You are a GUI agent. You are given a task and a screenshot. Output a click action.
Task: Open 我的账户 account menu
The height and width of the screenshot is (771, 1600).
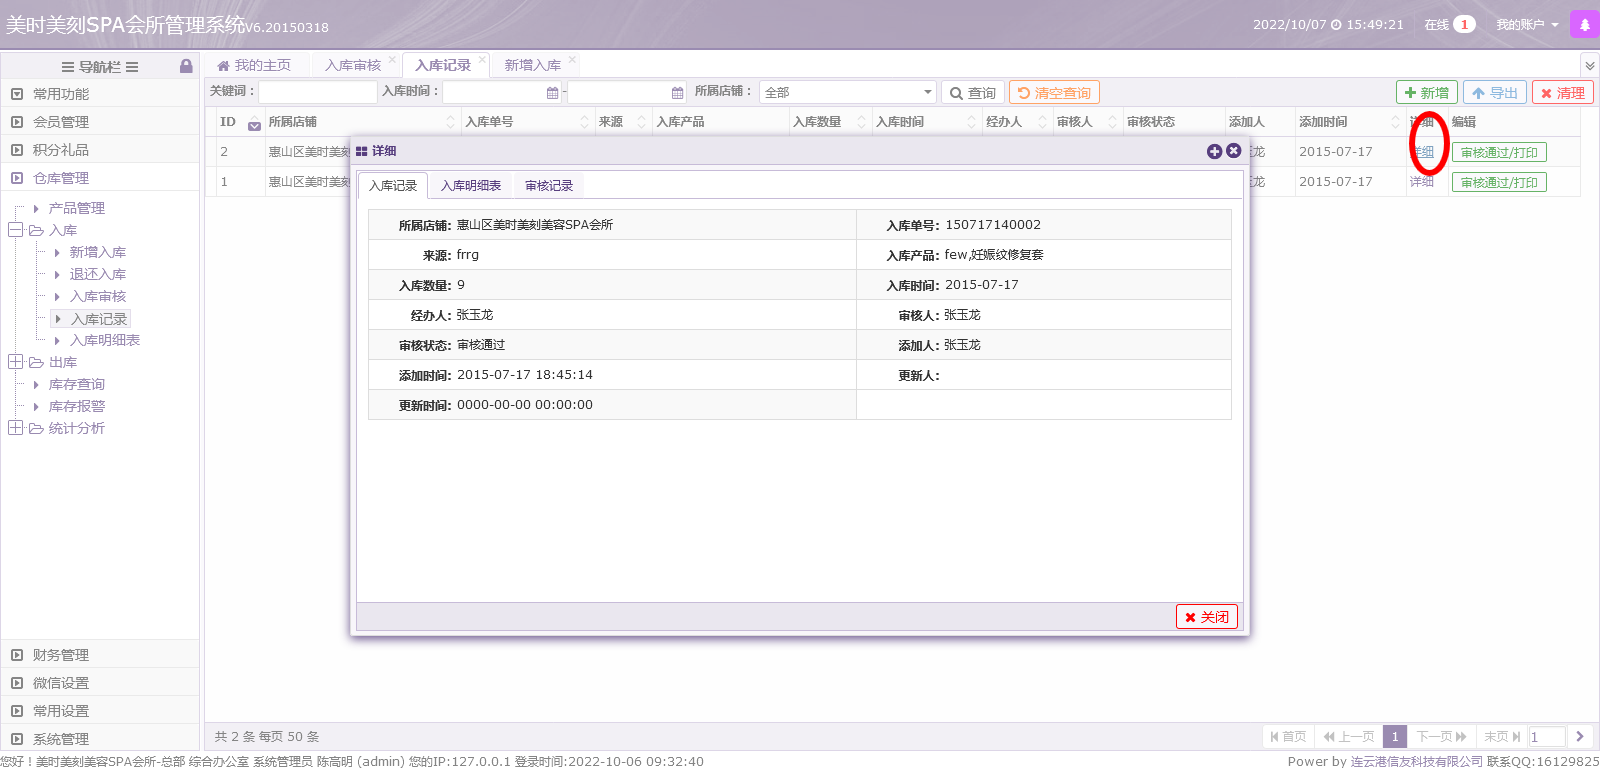pyautogui.click(x=1527, y=25)
